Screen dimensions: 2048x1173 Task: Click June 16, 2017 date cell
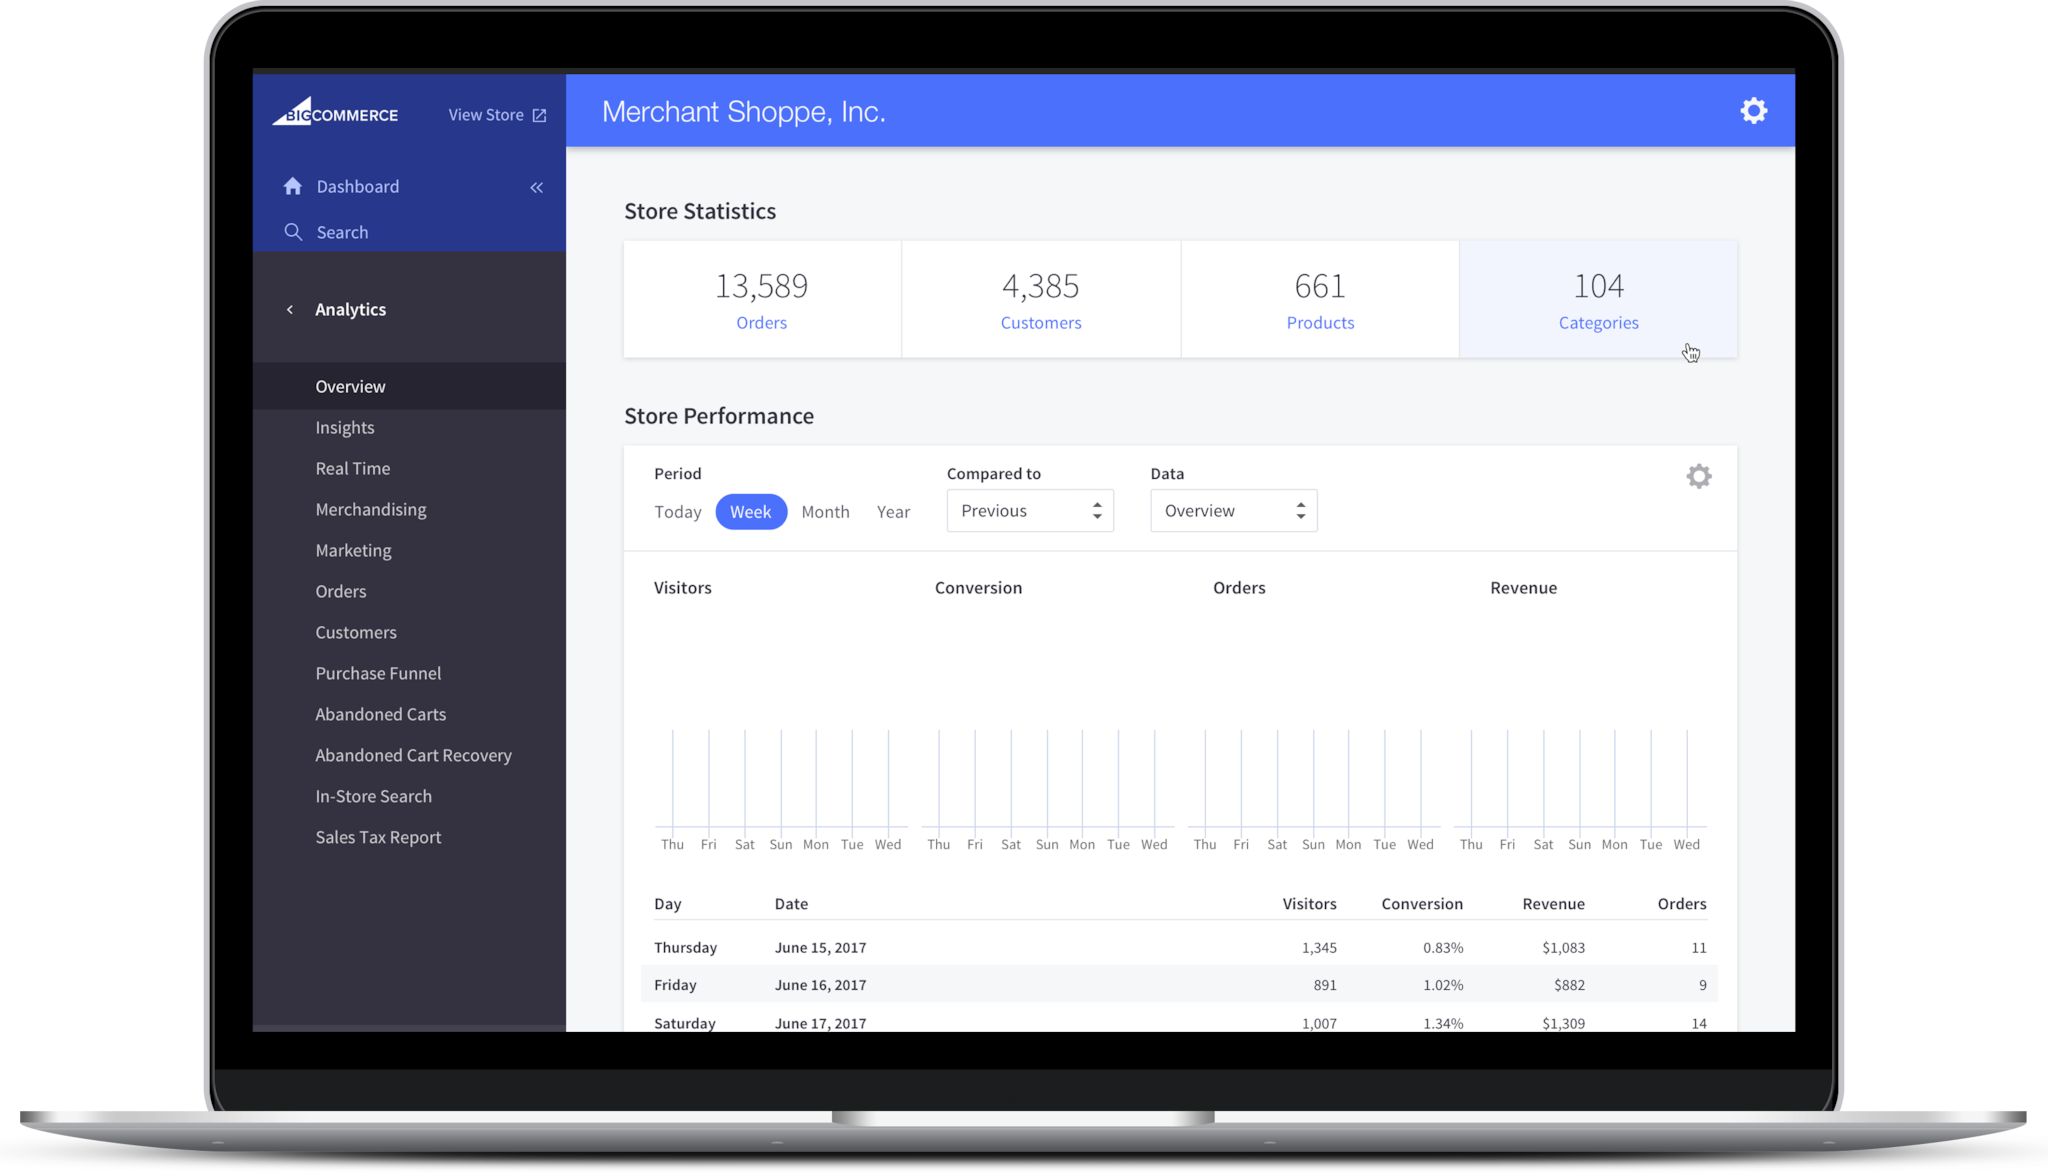coord(820,985)
